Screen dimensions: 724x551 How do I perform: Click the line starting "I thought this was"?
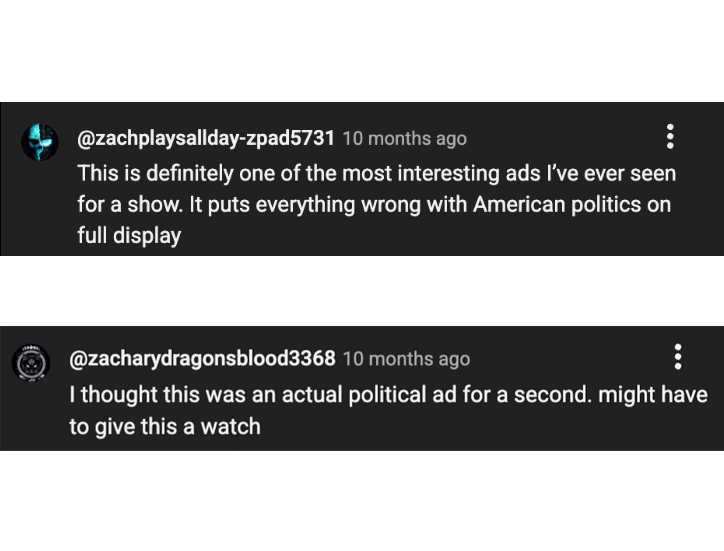tap(388, 395)
